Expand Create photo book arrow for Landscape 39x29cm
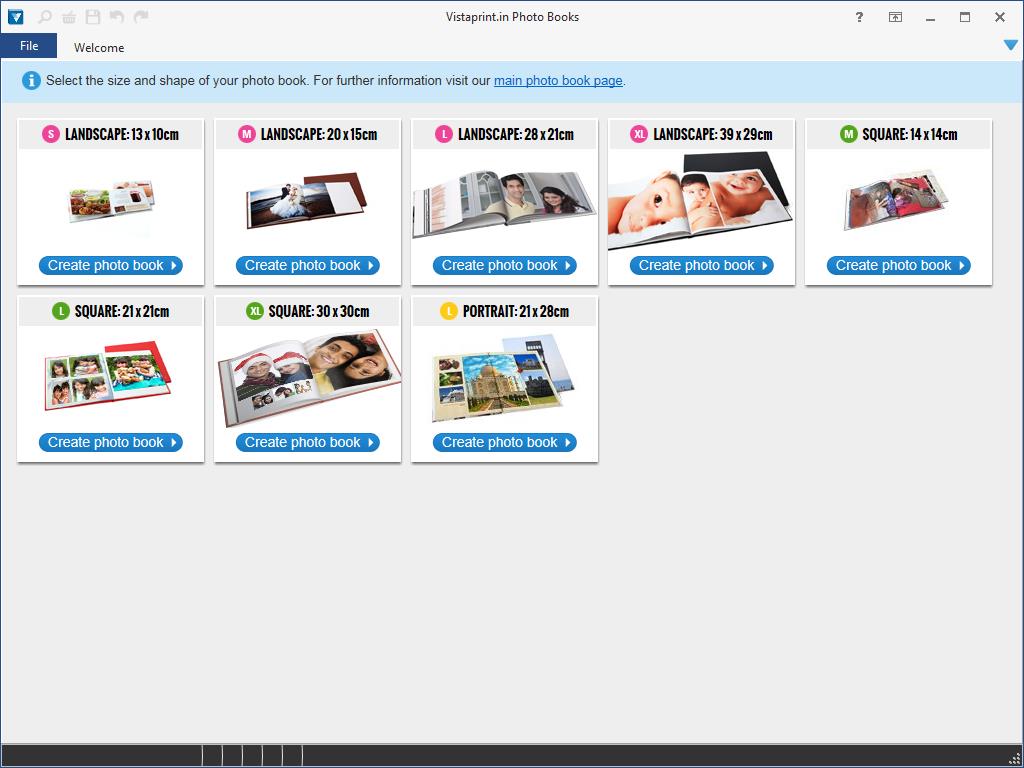The image size is (1024, 768). 765,265
